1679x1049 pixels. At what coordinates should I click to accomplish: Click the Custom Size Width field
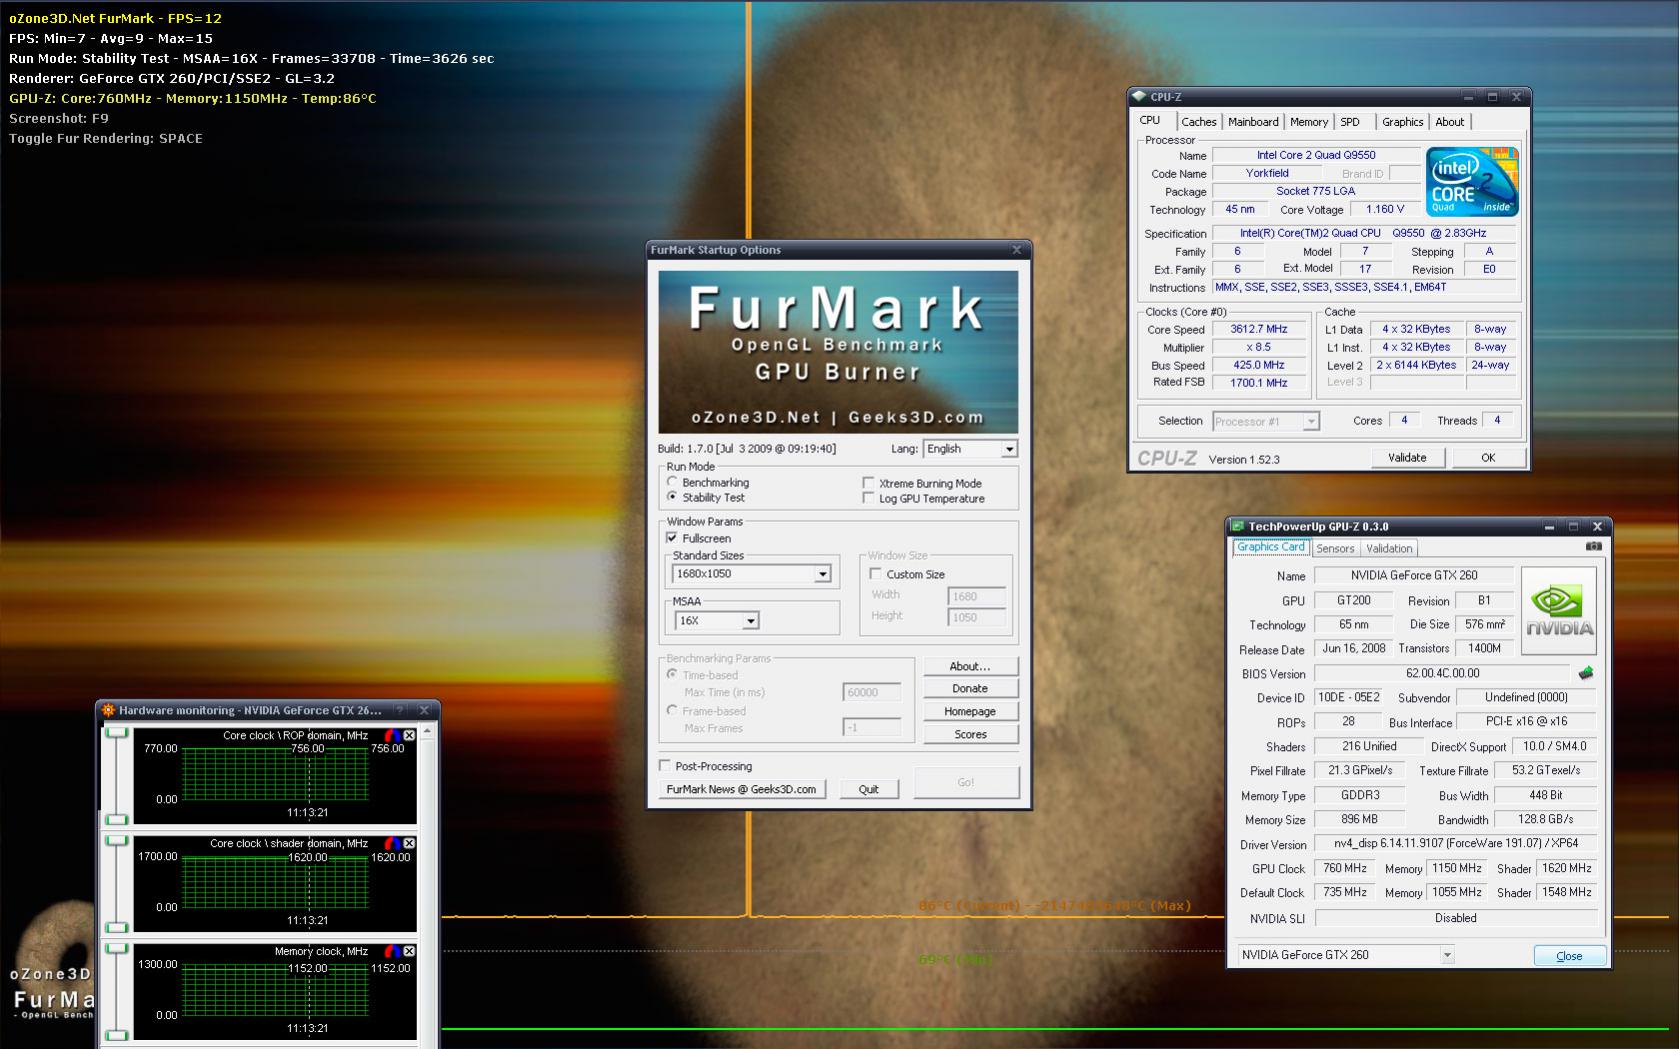point(976,596)
